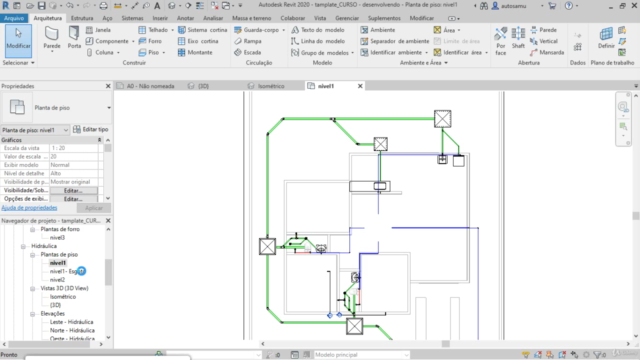Image resolution: width=640 pixels, height=360 pixels.
Task: Select the Escada stair tool
Action: click(248, 52)
